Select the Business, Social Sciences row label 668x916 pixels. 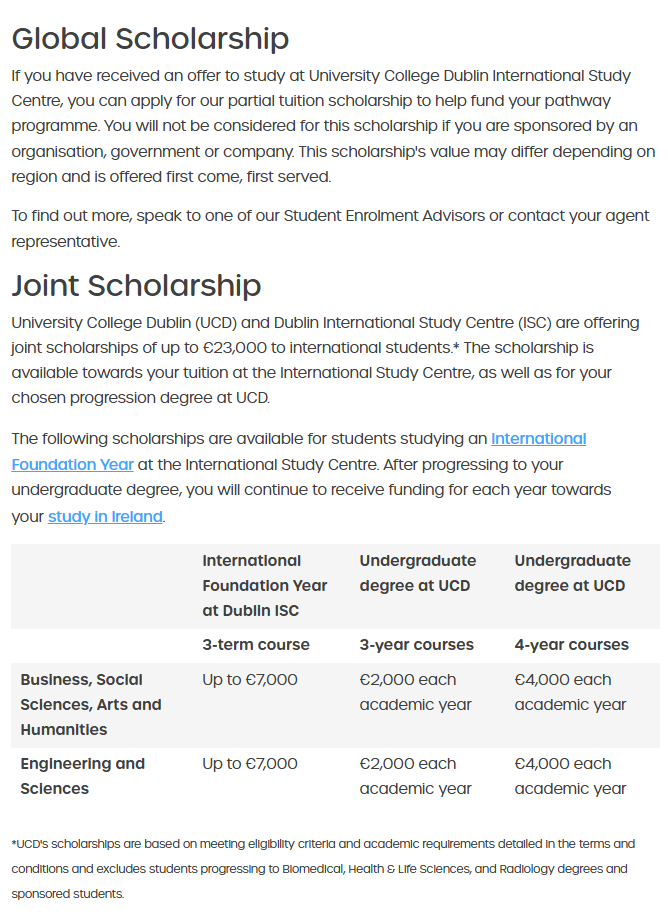click(x=91, y=705)
